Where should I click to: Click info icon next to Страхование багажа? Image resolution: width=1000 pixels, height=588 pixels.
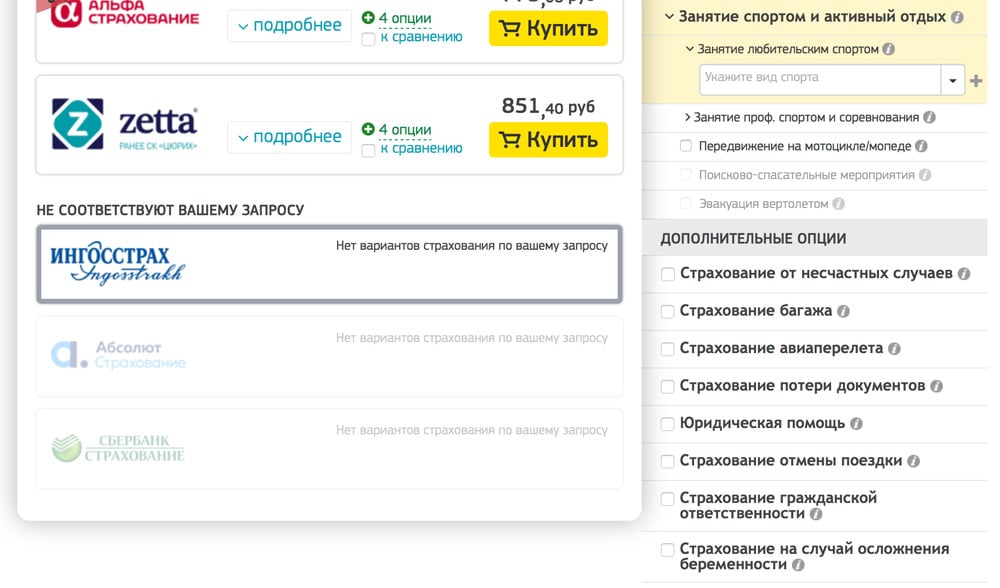click(843, 312)
